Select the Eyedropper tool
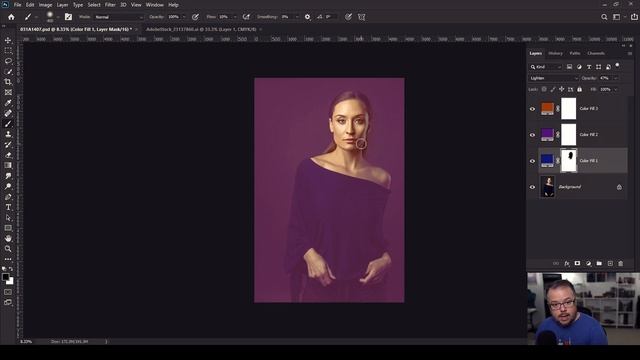Viewport: 640px width, 360px height. click(x=8, y=103)
